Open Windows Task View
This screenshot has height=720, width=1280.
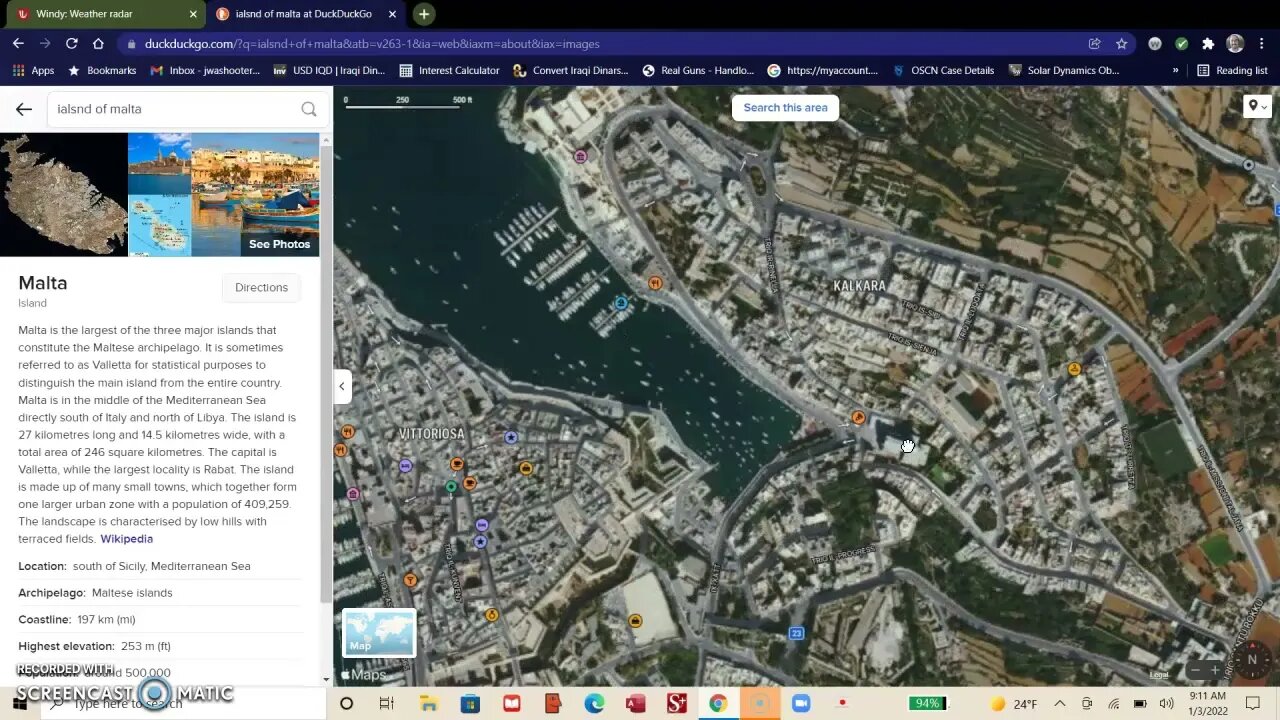click(387, 704)
